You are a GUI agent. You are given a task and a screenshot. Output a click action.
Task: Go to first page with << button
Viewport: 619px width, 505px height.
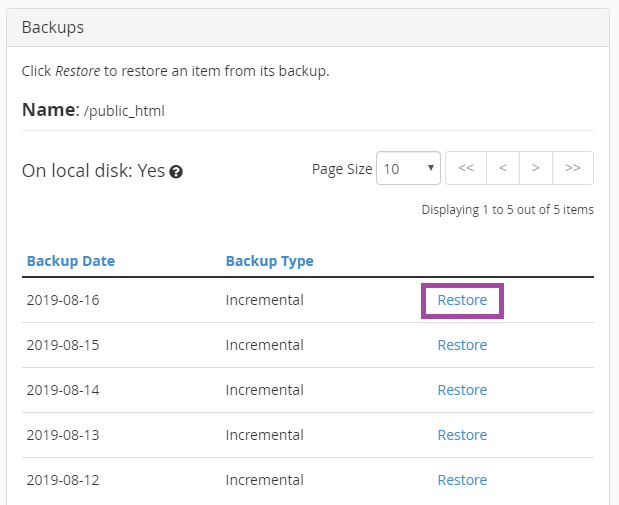tap(465, 168)
